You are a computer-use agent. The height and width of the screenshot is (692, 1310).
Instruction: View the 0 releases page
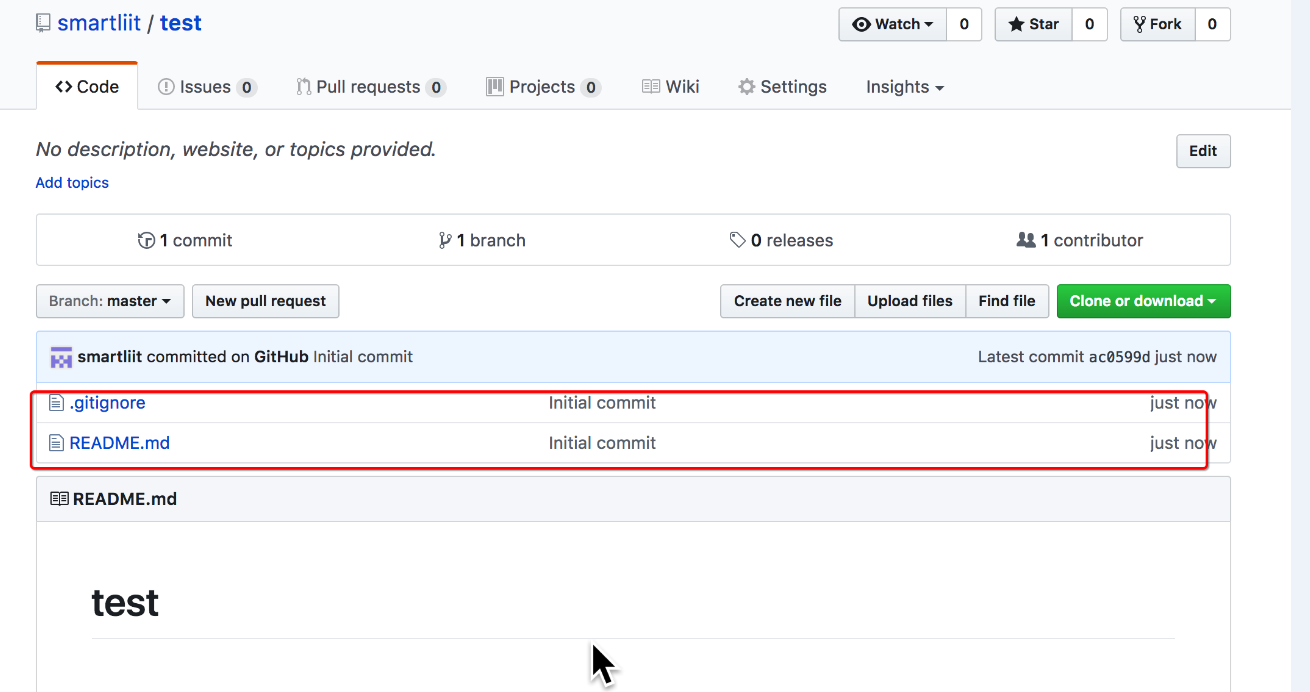tap(781, 240)
